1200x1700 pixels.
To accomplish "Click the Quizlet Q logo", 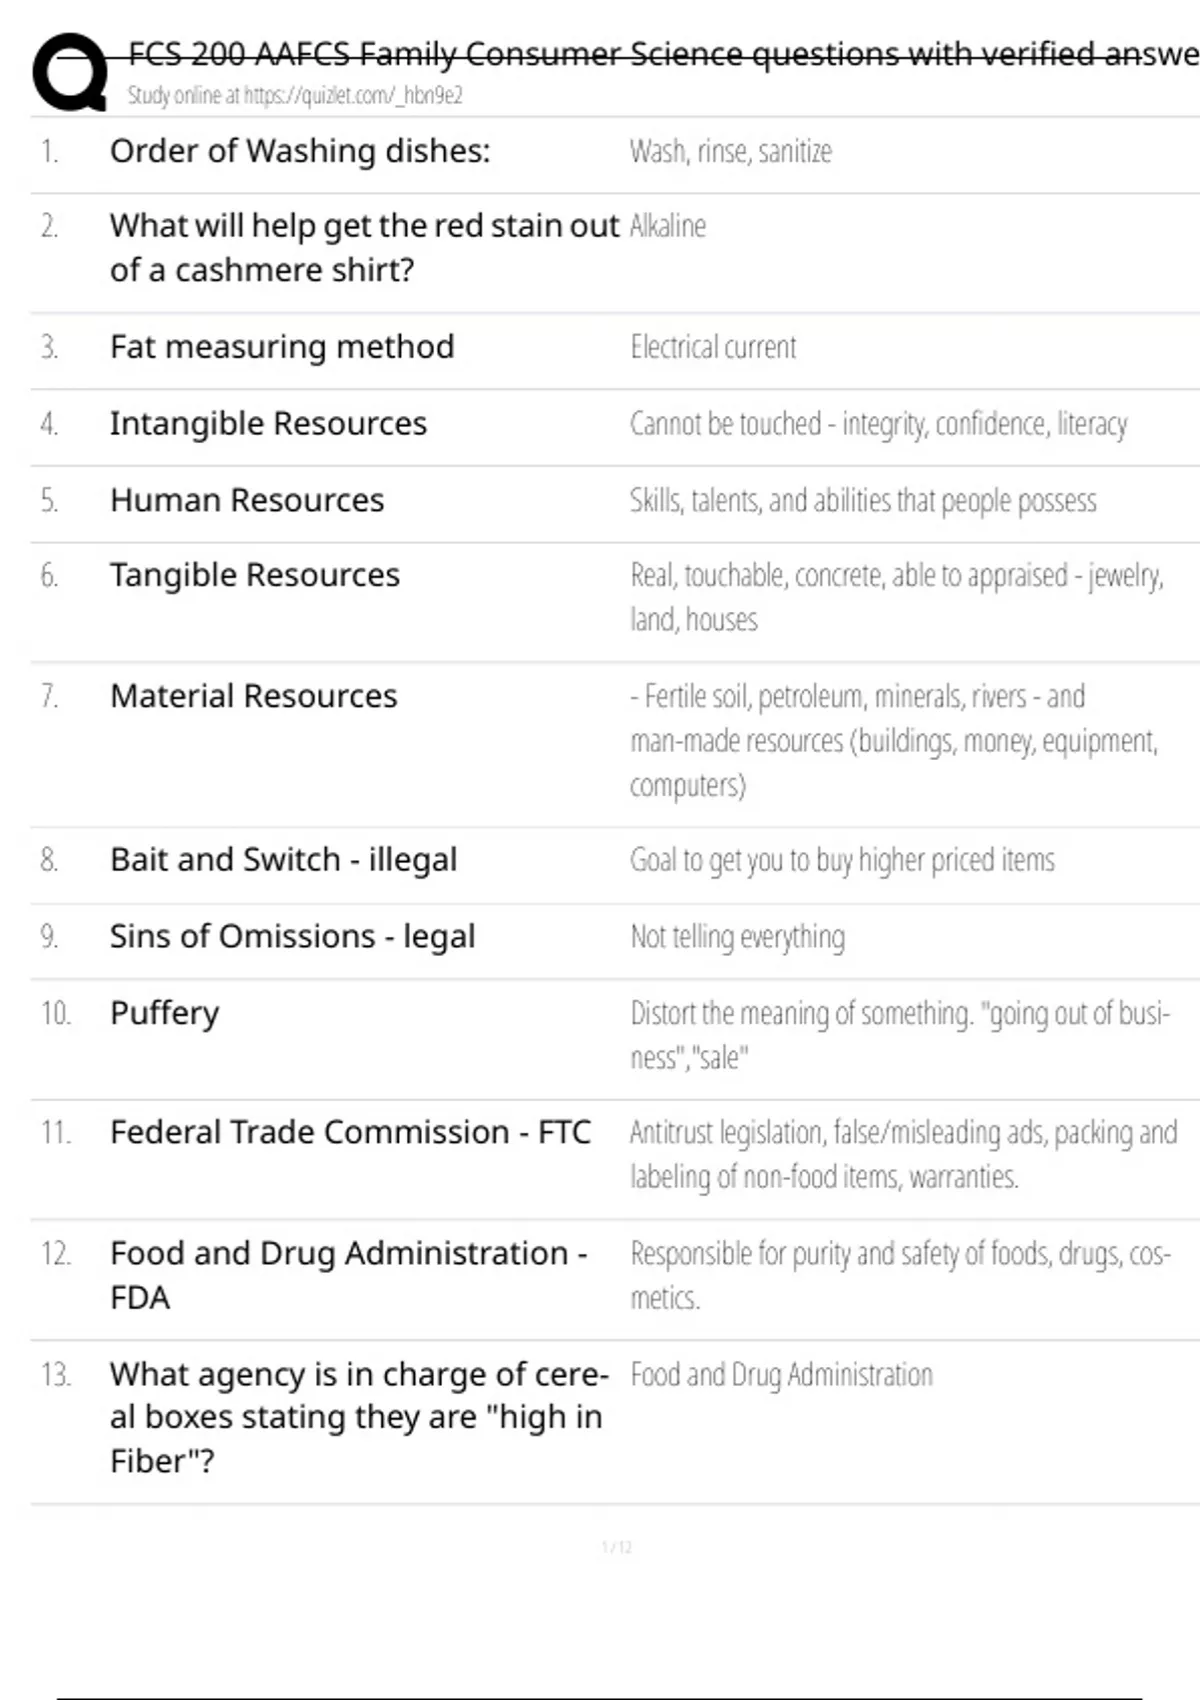I will 70,71.
